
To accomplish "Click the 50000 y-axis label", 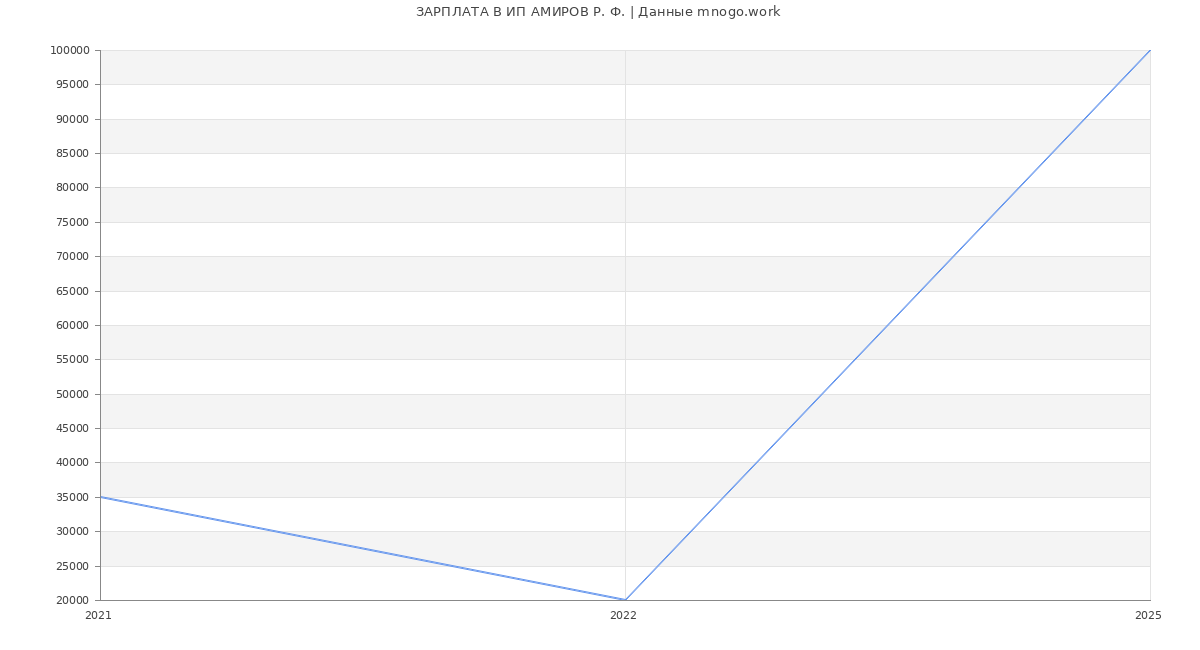I will pyautogui.click(x=72, y=394).
